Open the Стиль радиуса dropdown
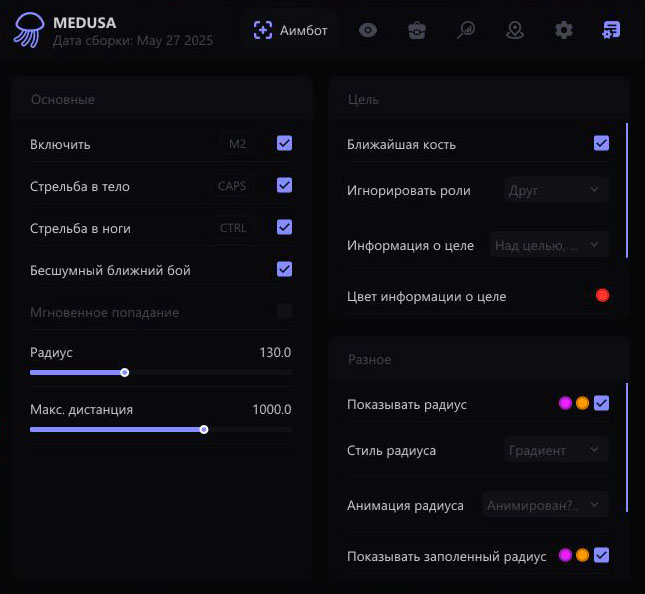The width and height of the screenshot is (645, 594). (555, 450)
